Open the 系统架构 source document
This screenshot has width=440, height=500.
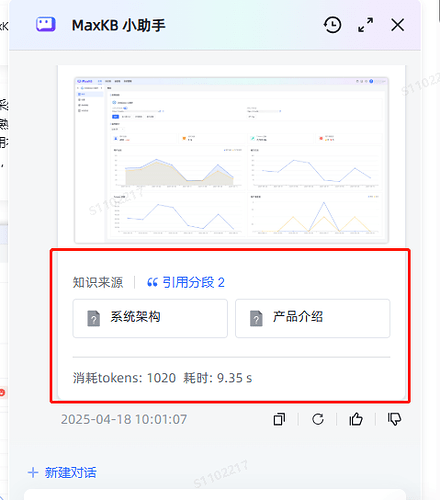coord(150,318)
